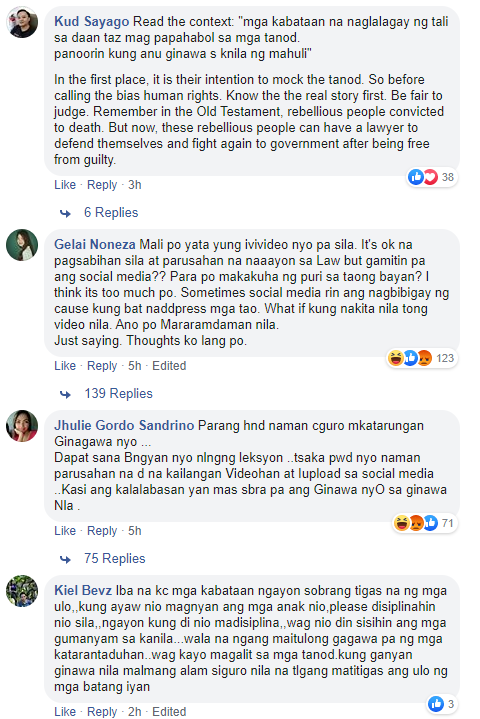Screen dimensions: 480x719
Task: Click the reply arrow icon beside 75 Replies
Action: pos(65,559)
